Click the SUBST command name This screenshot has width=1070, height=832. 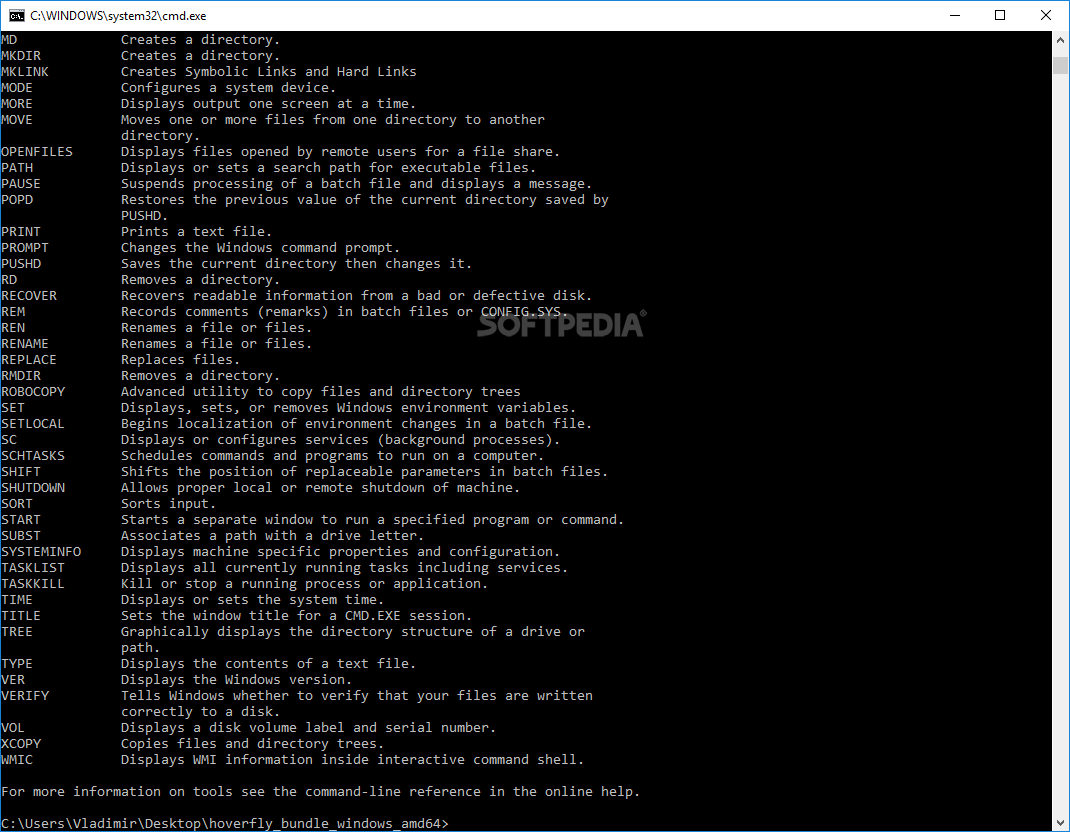[21, 536]
